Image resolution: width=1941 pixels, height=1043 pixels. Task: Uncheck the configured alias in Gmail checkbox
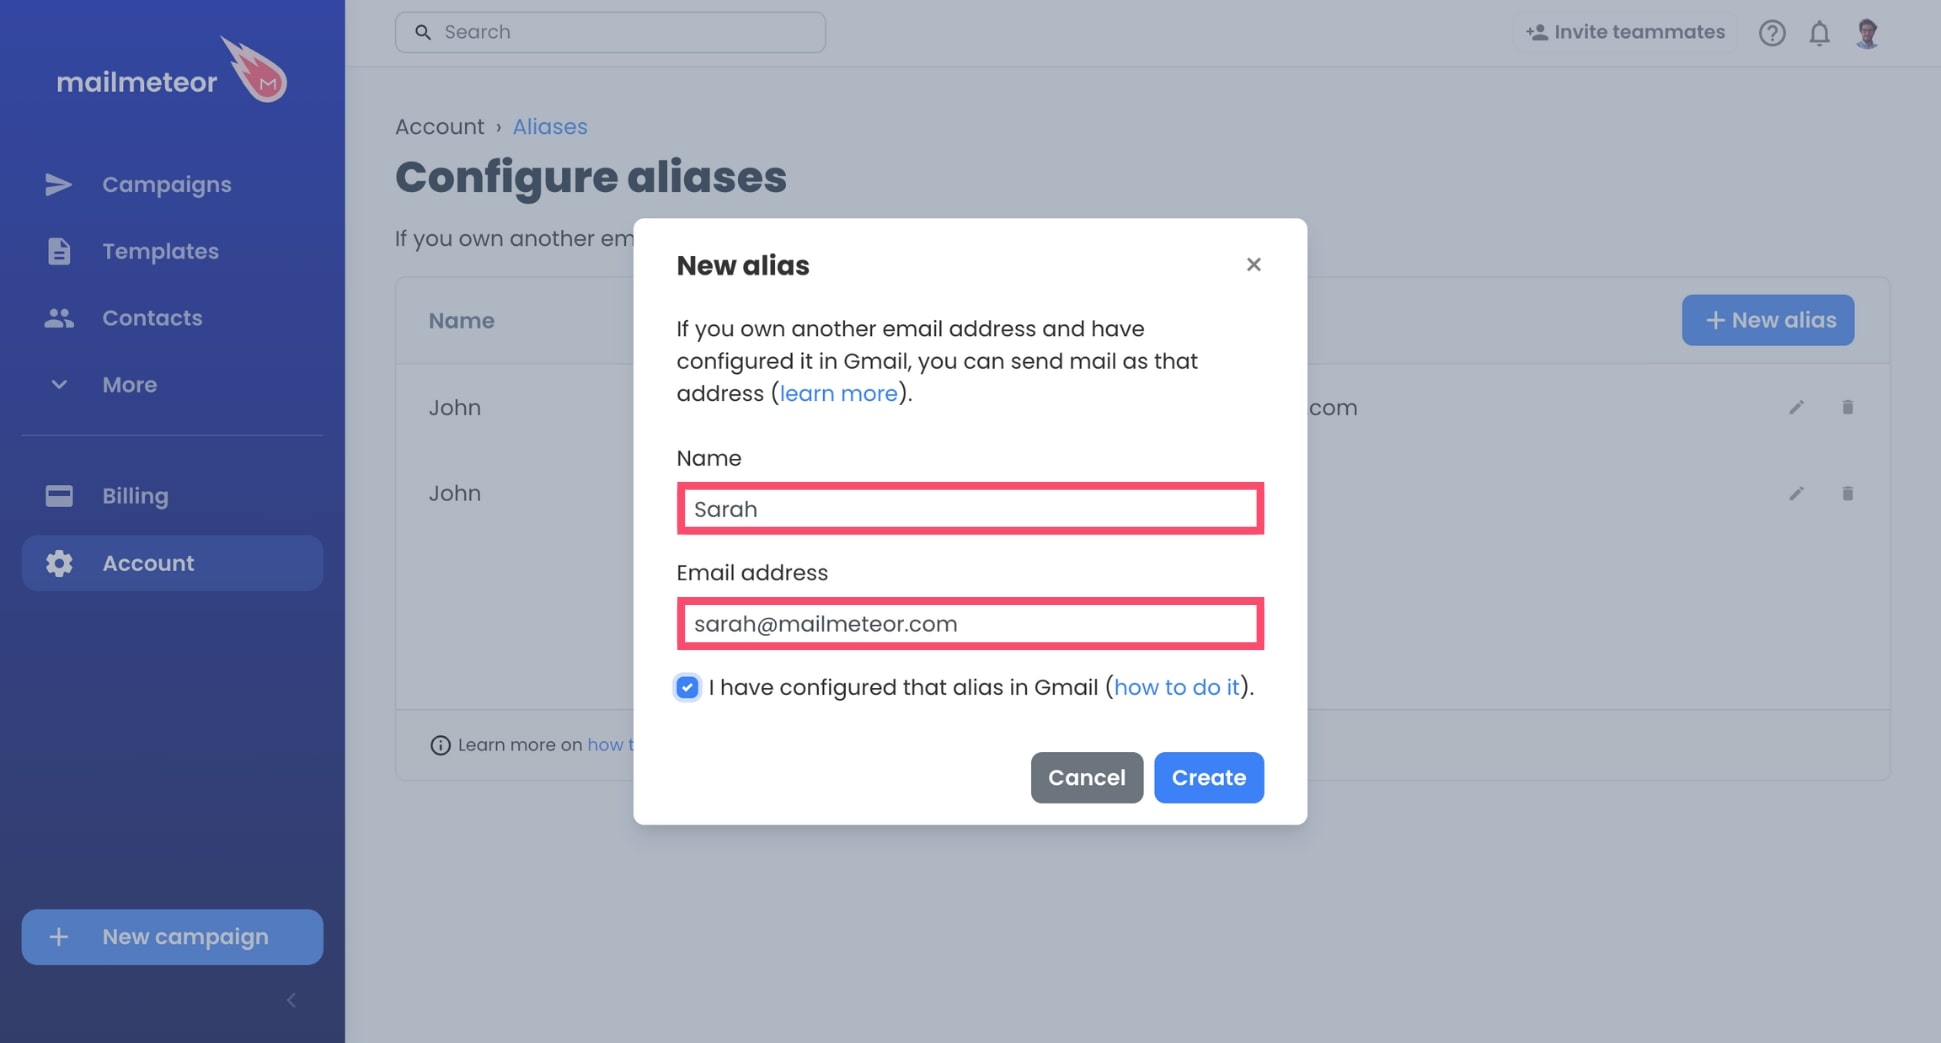point(687,687)
